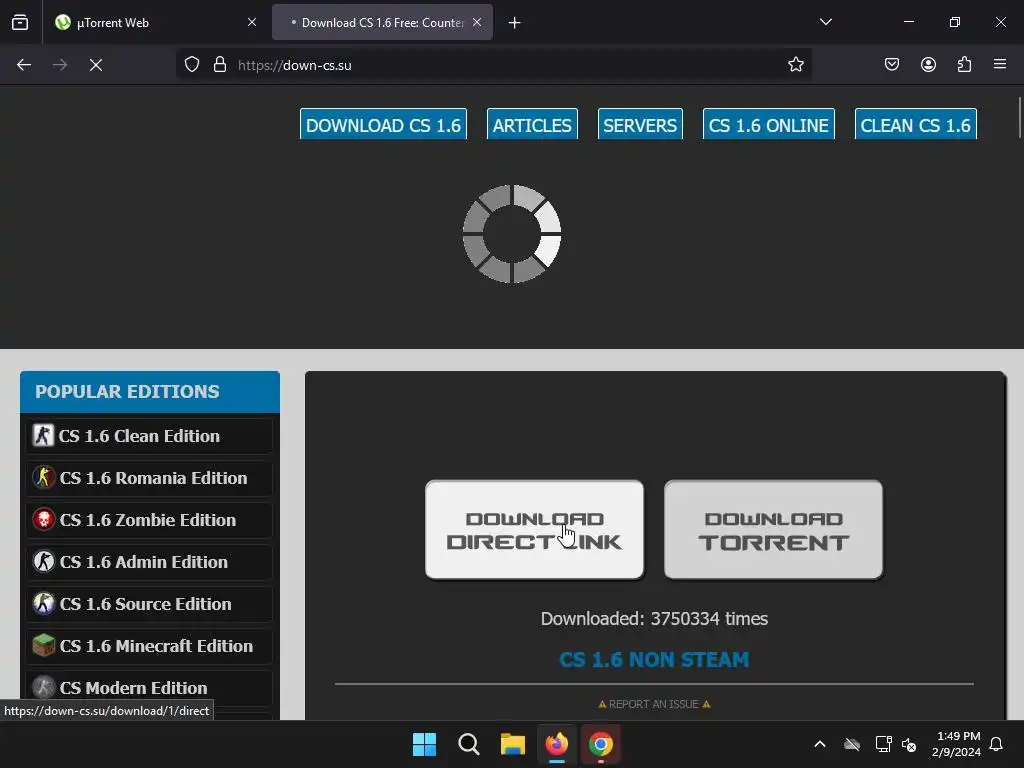The width and height of the screenshot is (1024, 768).
Task: Click the page vertical scrollbar
Action: [1019, 118]
